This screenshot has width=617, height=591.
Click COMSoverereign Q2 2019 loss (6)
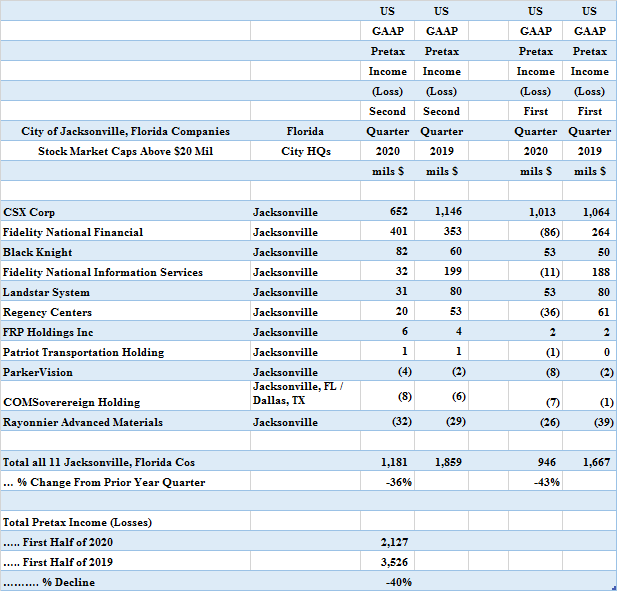(x=458, y=396)
